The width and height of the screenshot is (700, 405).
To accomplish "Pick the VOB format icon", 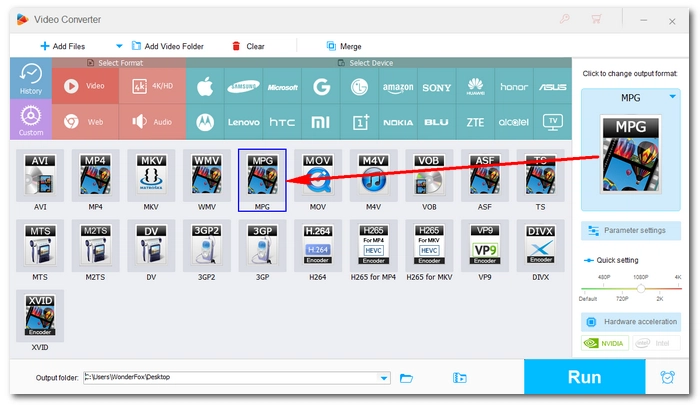I will [x=429, y=175].
